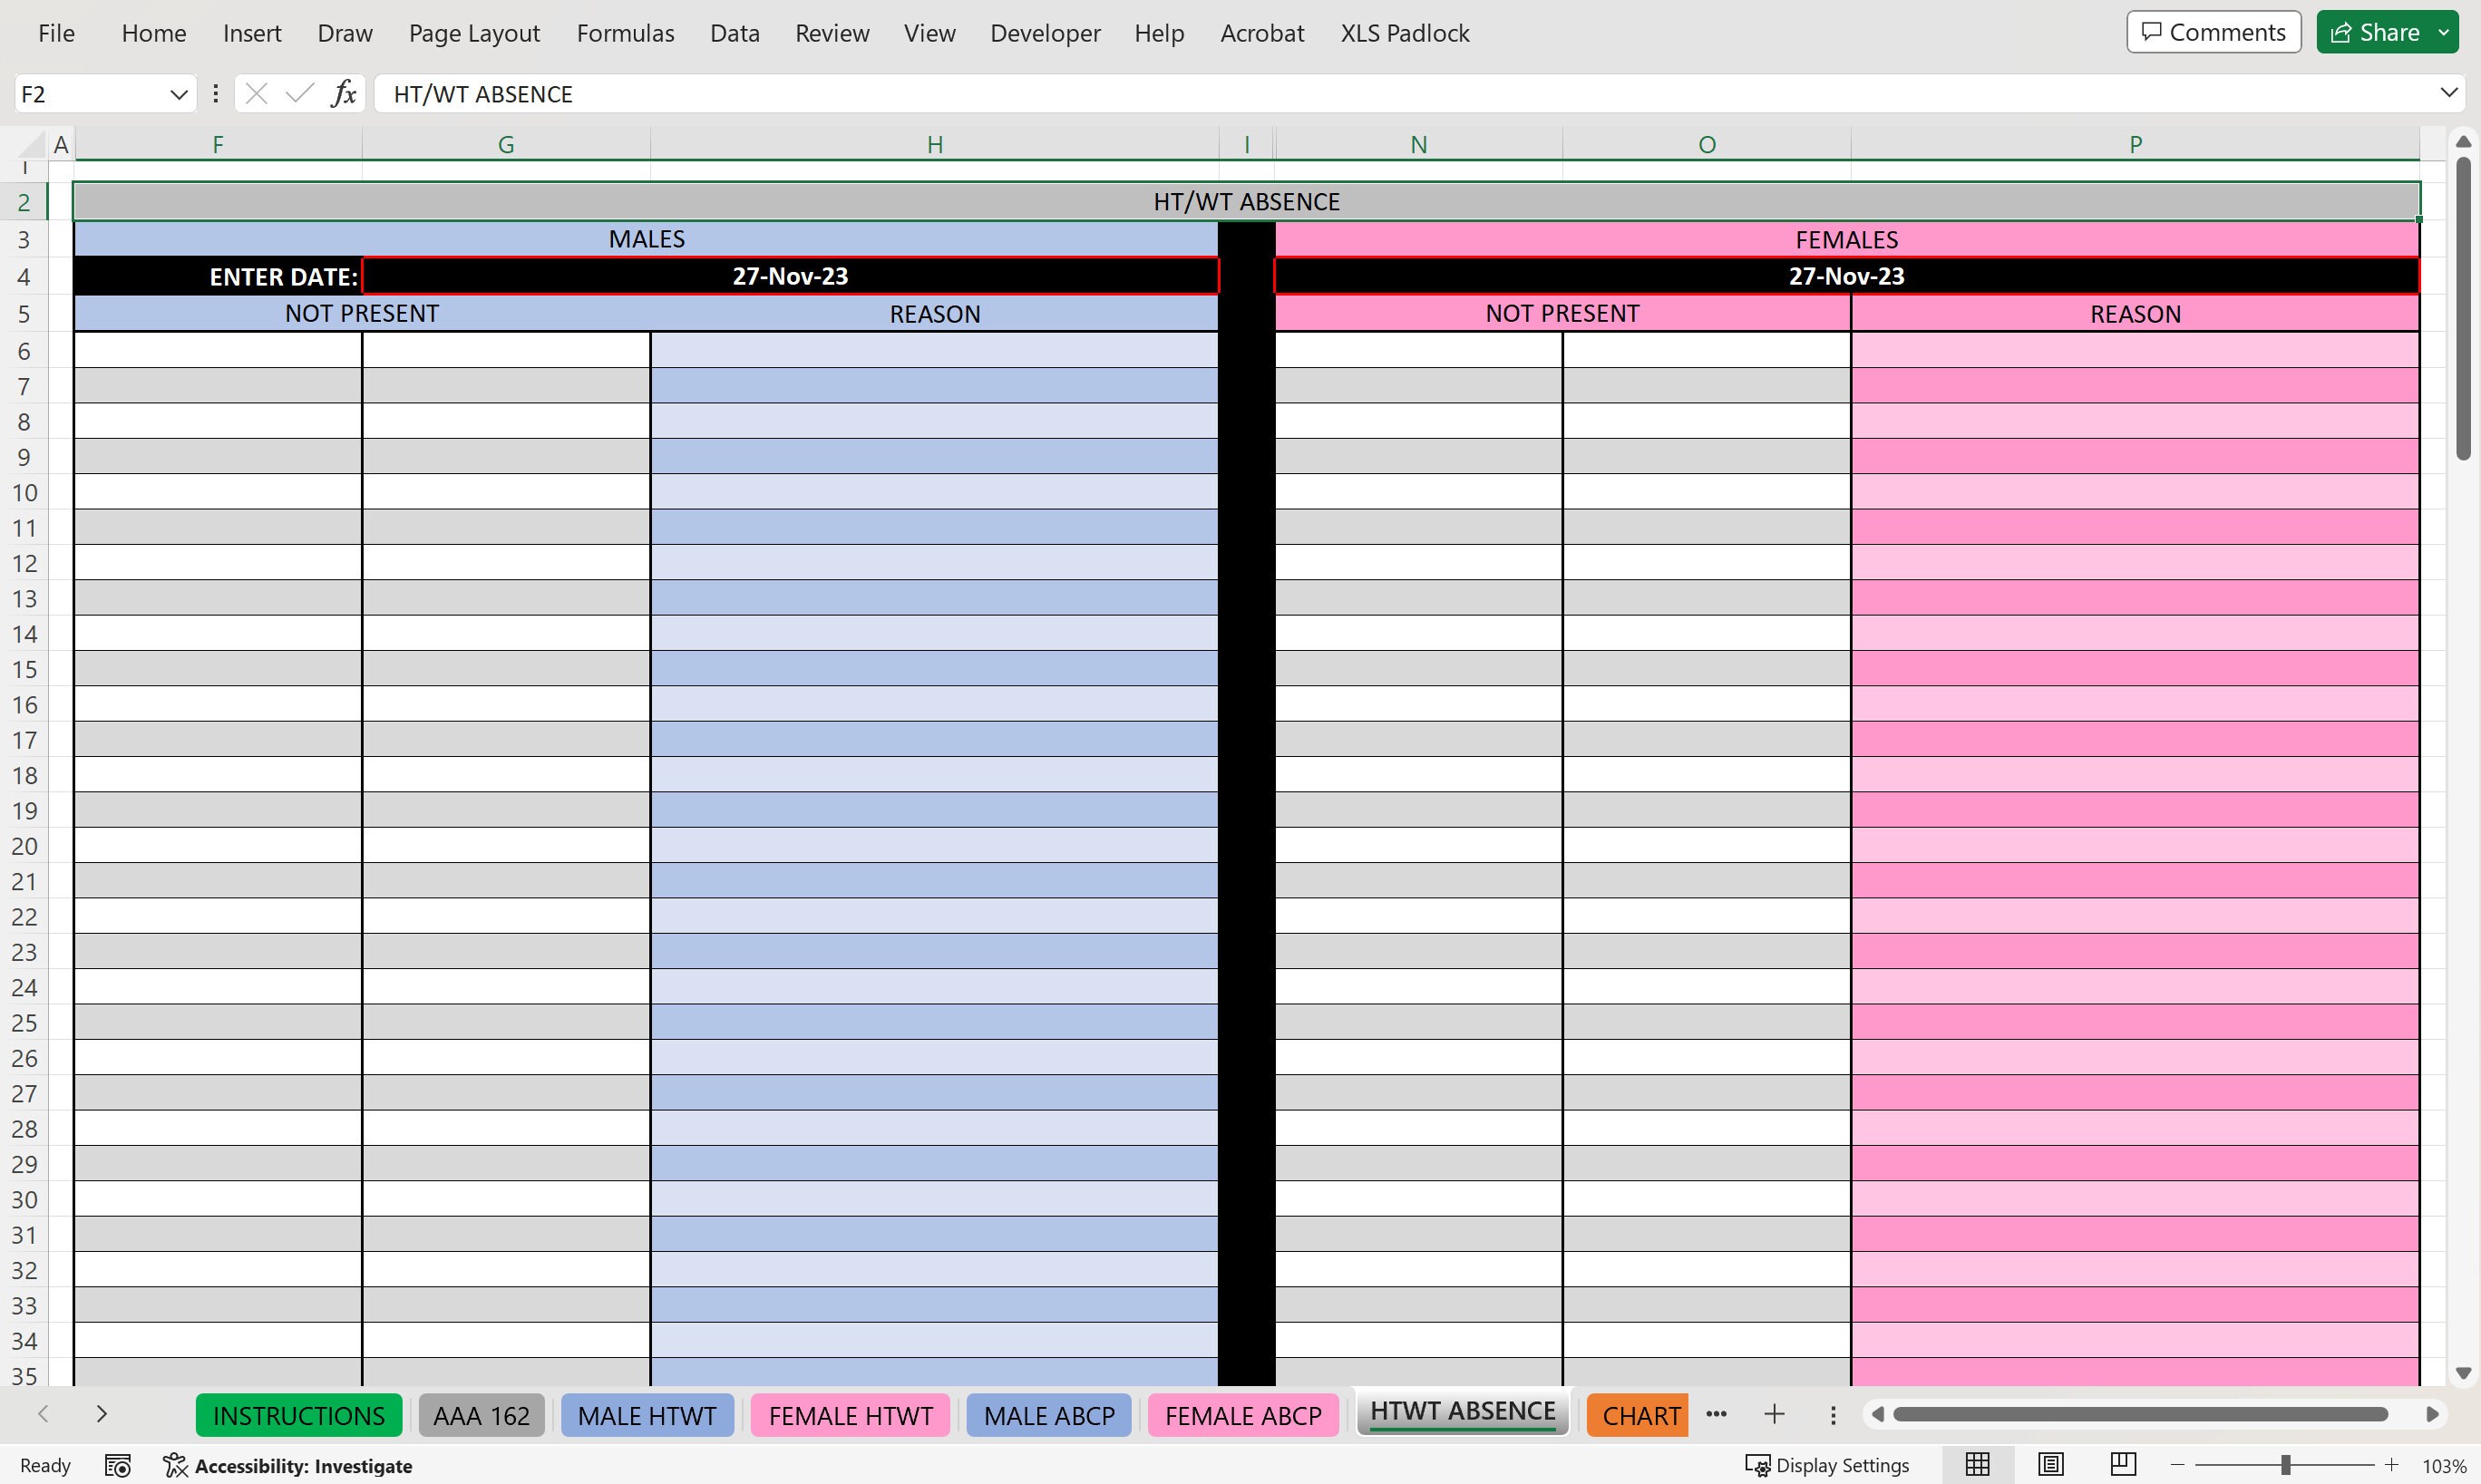The image size is (2481, 1484).
Task: Select the FEMALE ABCP sheet tab
Action: click(x=1242, y=1415)
